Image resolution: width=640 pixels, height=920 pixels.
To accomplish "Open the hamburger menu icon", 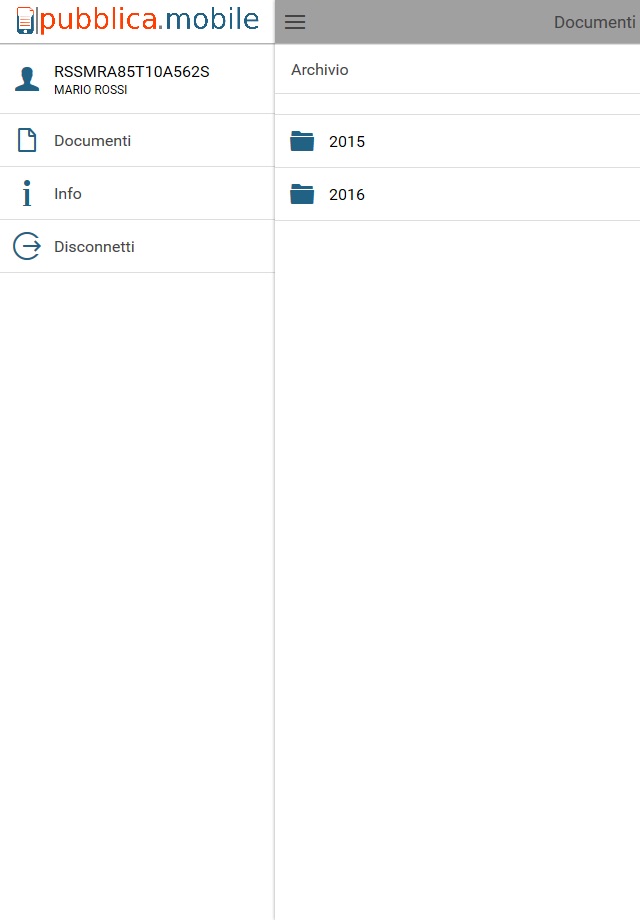I will 295,22.
